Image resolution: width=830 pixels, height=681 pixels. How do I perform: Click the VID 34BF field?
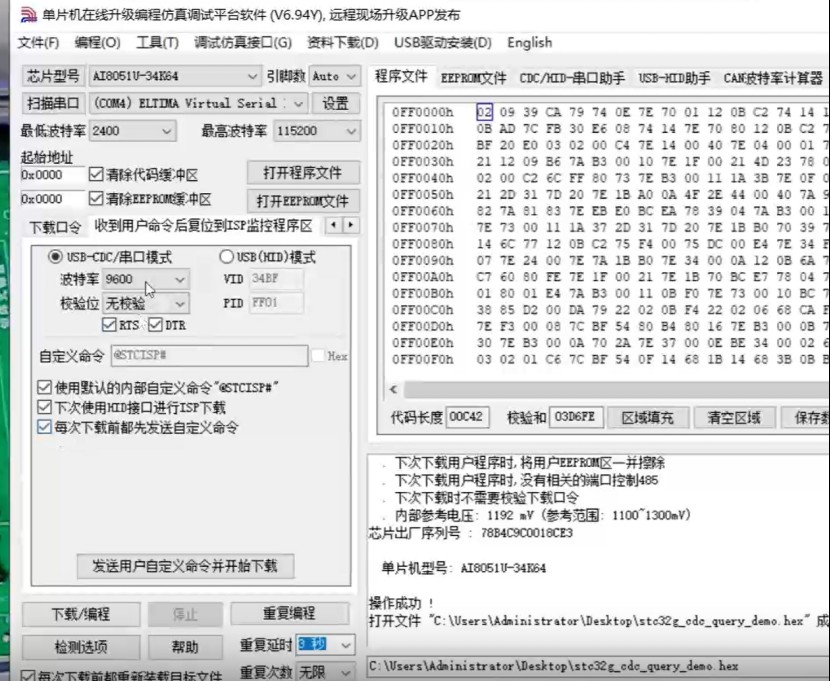[276, 278]
